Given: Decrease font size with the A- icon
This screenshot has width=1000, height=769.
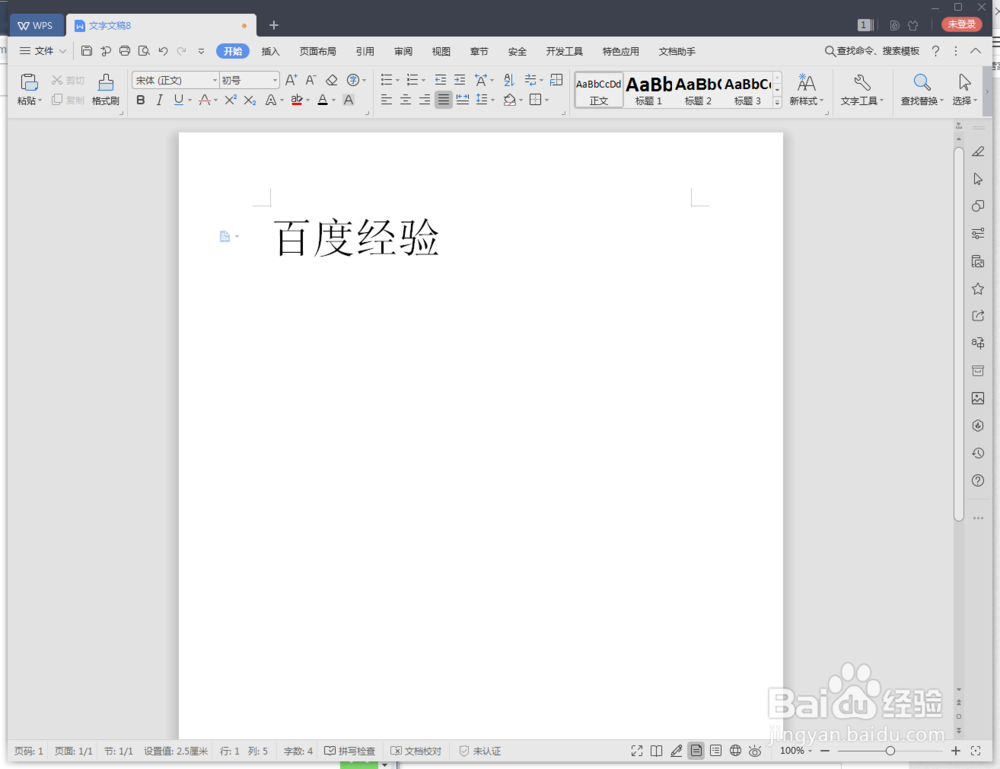Looking at the screenshot, I should [x=311, y=80].
